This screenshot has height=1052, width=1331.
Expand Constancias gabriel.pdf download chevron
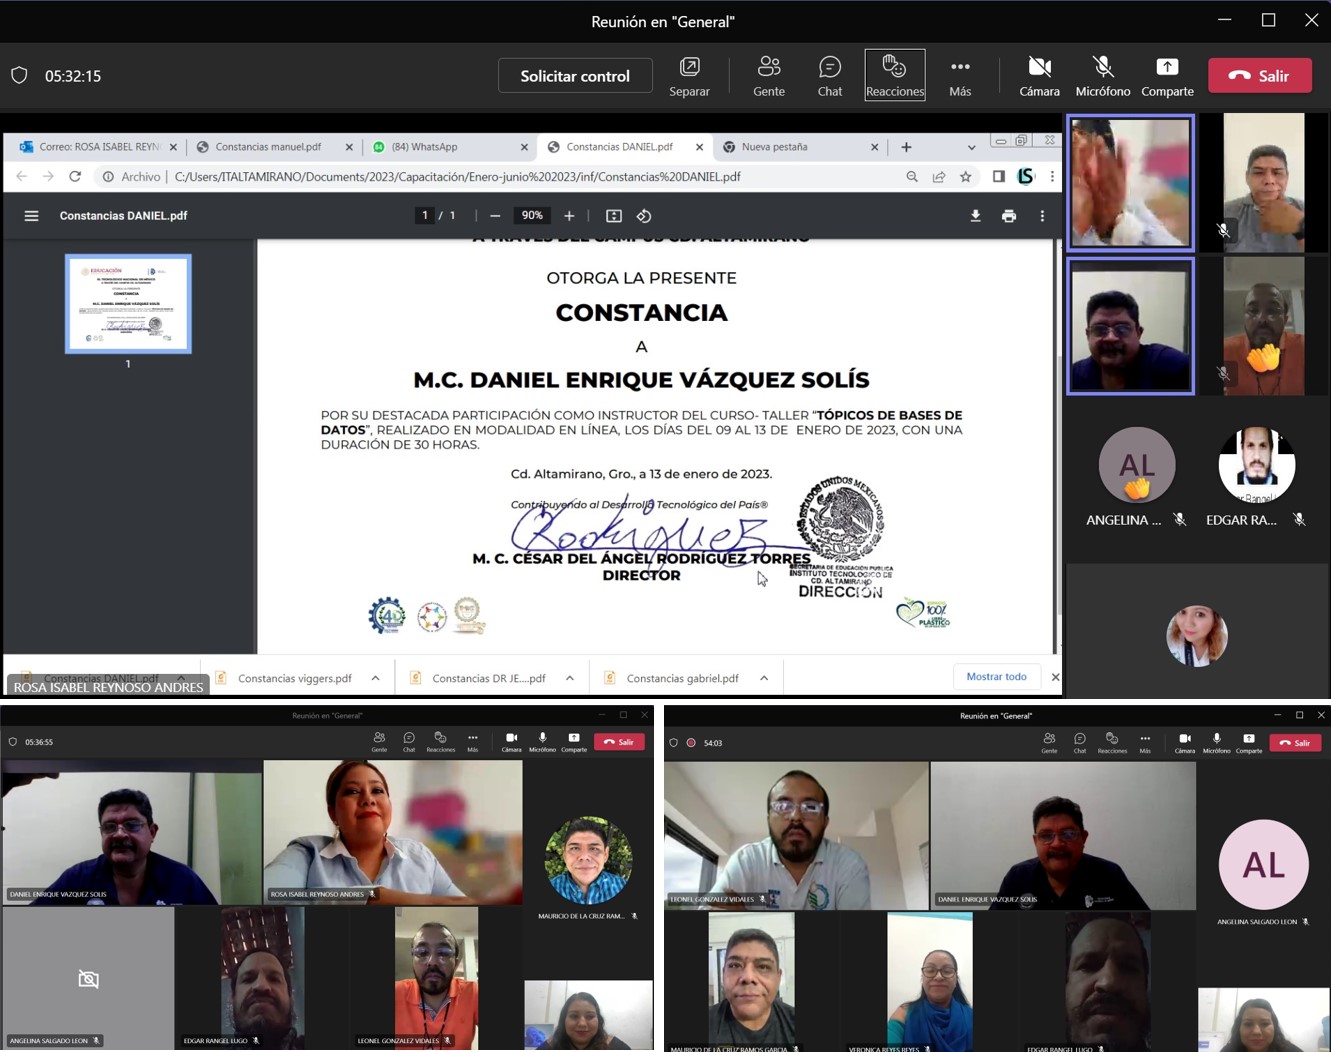[764, 678]
